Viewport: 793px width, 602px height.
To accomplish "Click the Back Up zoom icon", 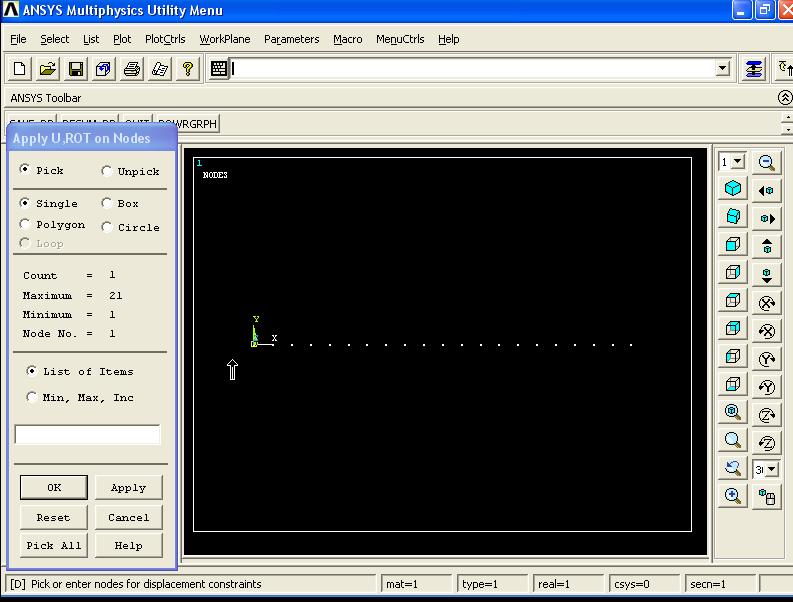I will (x=733, y=468).
